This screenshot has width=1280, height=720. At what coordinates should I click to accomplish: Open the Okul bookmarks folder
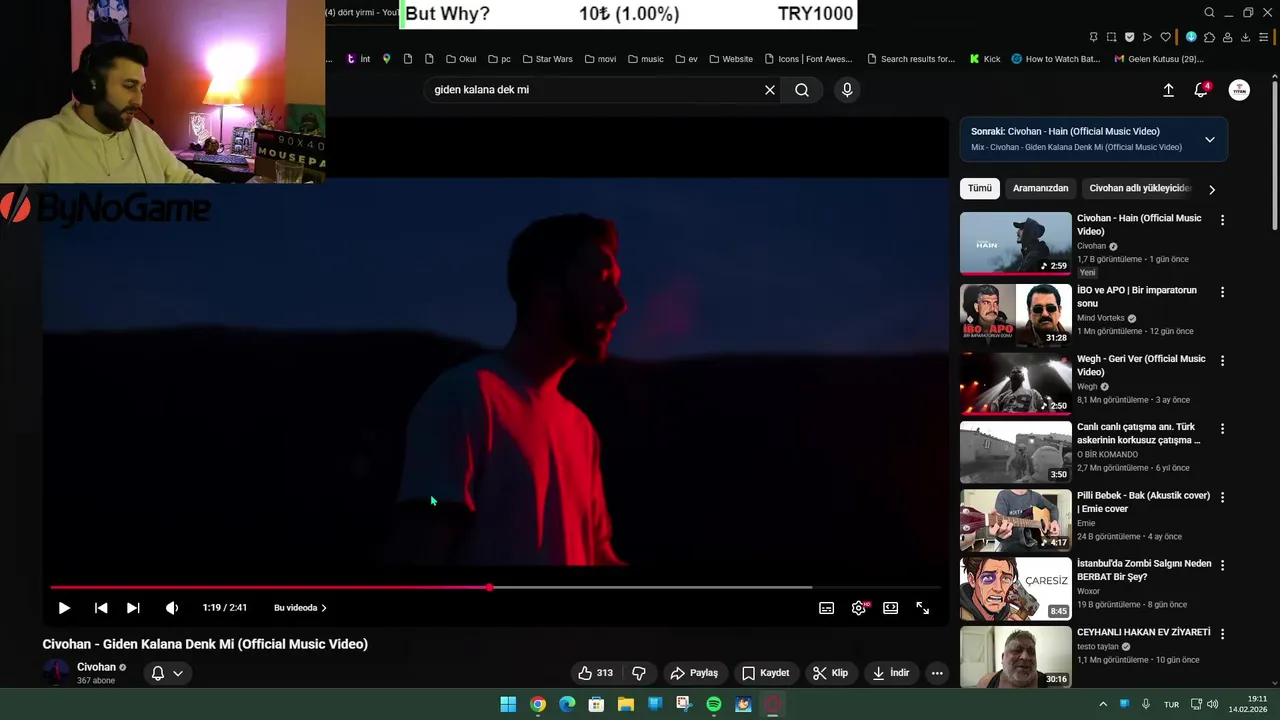pyautogui.click(x=461, y=59)
